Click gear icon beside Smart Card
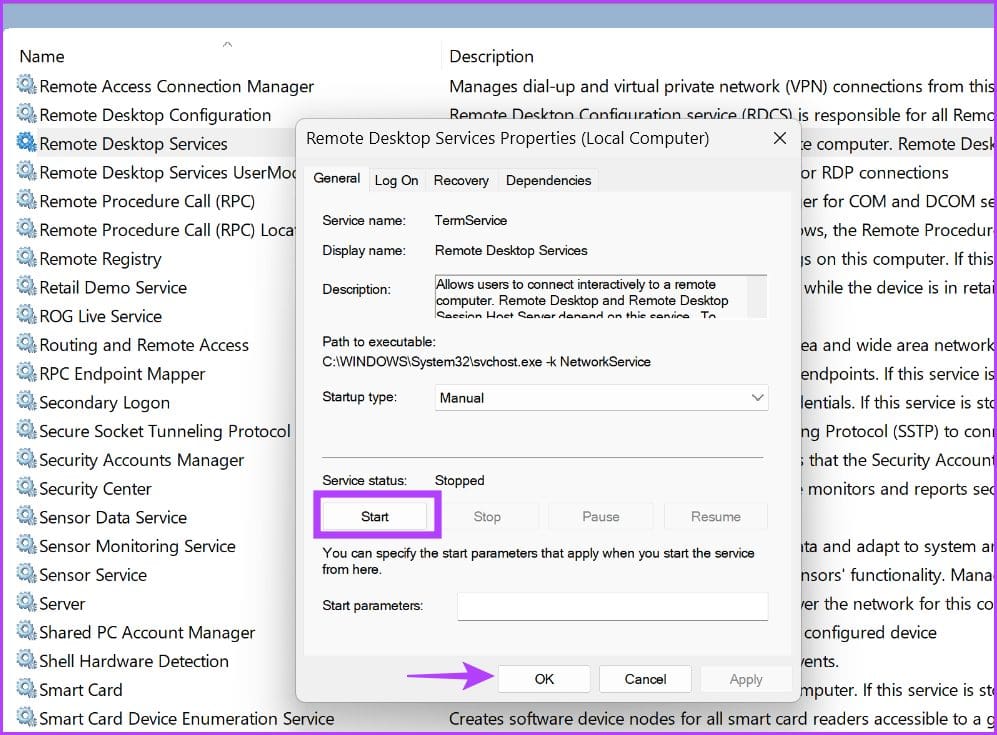Viewport: 997px width, 735px height. [x=27, y=688]
